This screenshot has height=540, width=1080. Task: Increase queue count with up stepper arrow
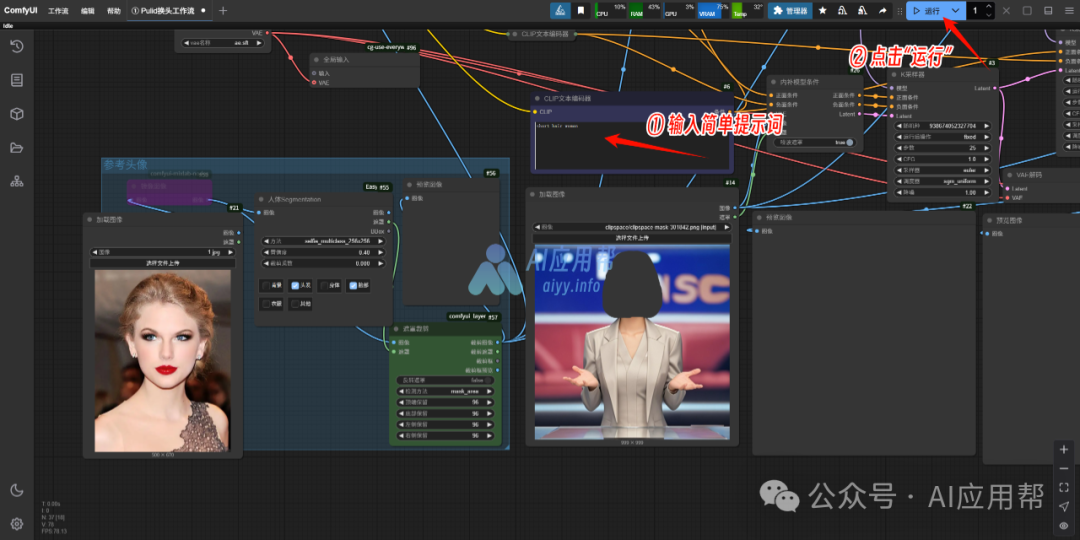[x=989, y=7]
